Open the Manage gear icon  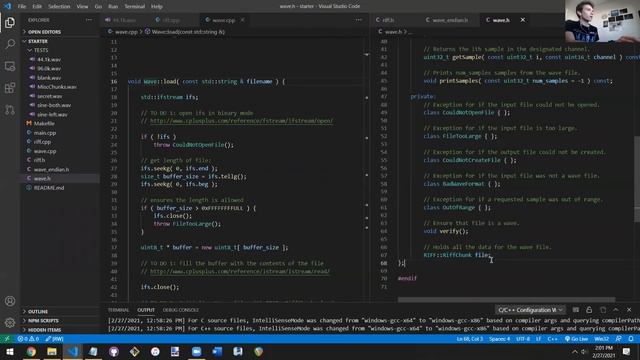tap(10, 323)
